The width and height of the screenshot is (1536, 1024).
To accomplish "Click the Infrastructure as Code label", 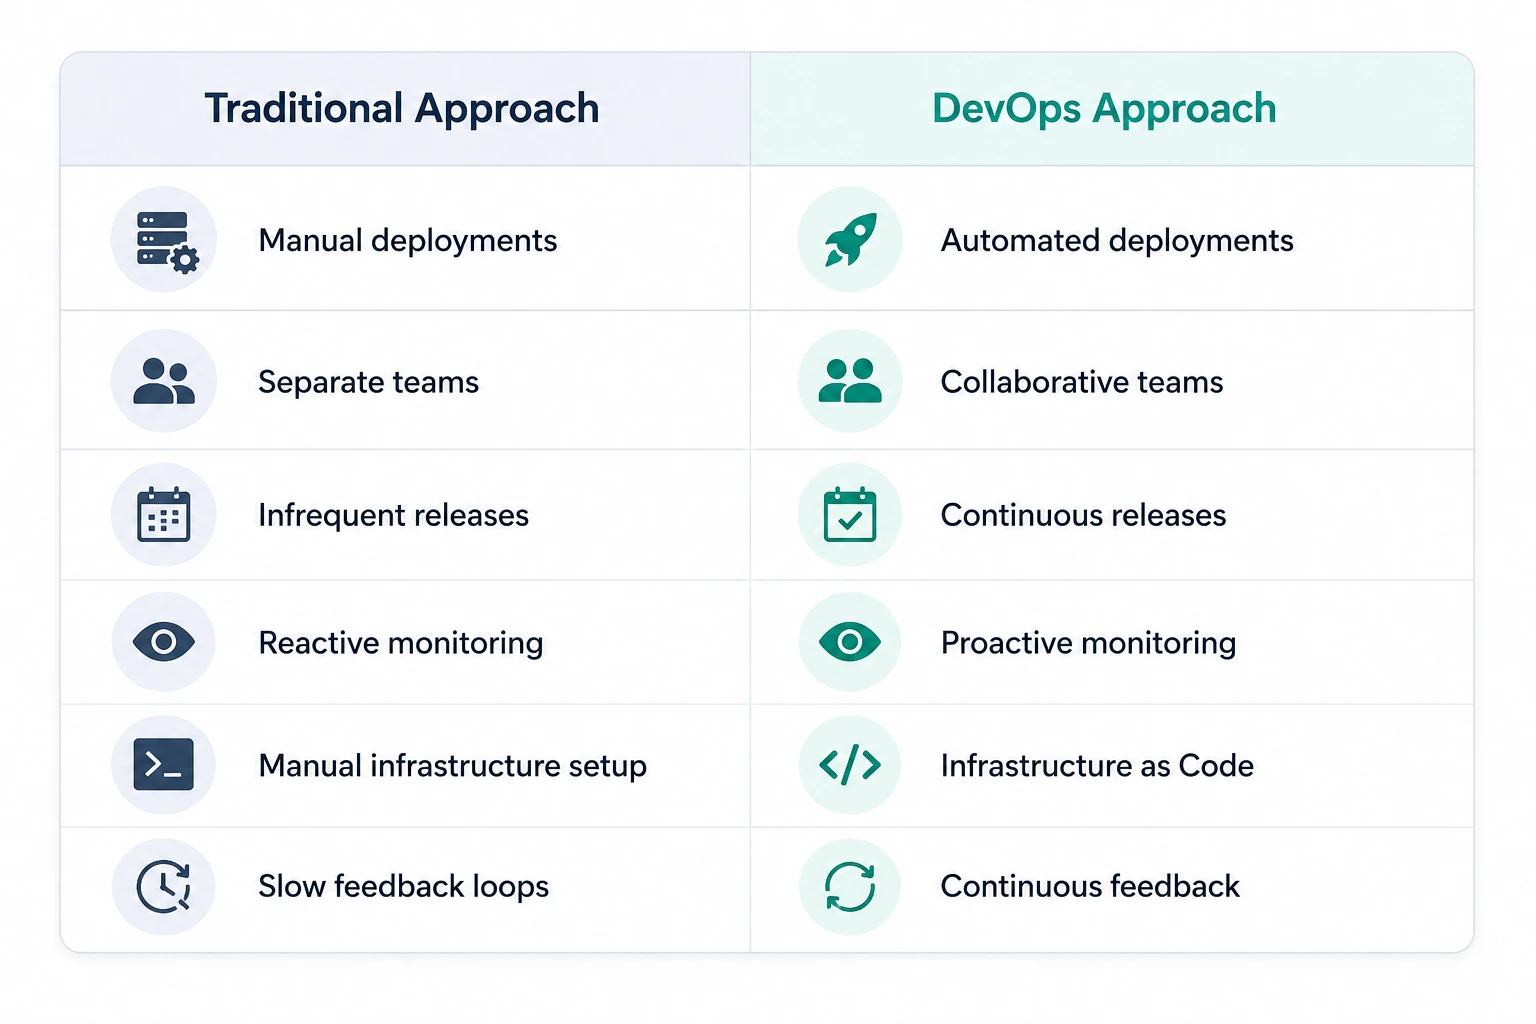I will click(1097, 766).
